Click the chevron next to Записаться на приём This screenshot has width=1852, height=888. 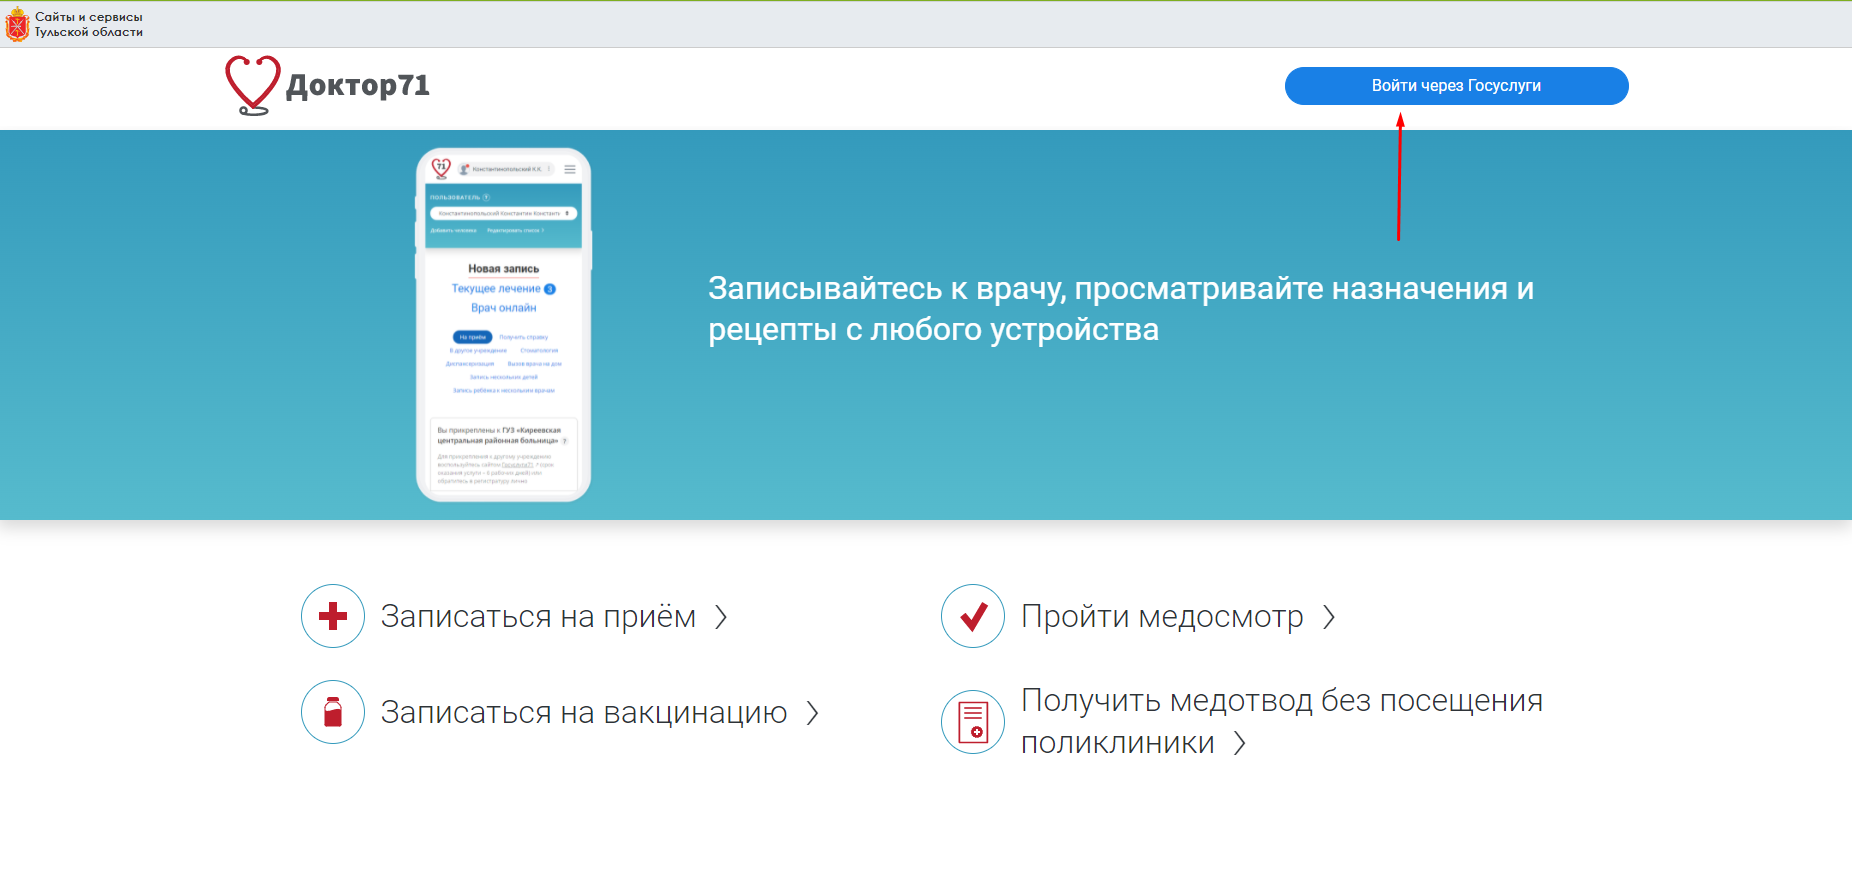pyautogui.click(x=721, y=617)
